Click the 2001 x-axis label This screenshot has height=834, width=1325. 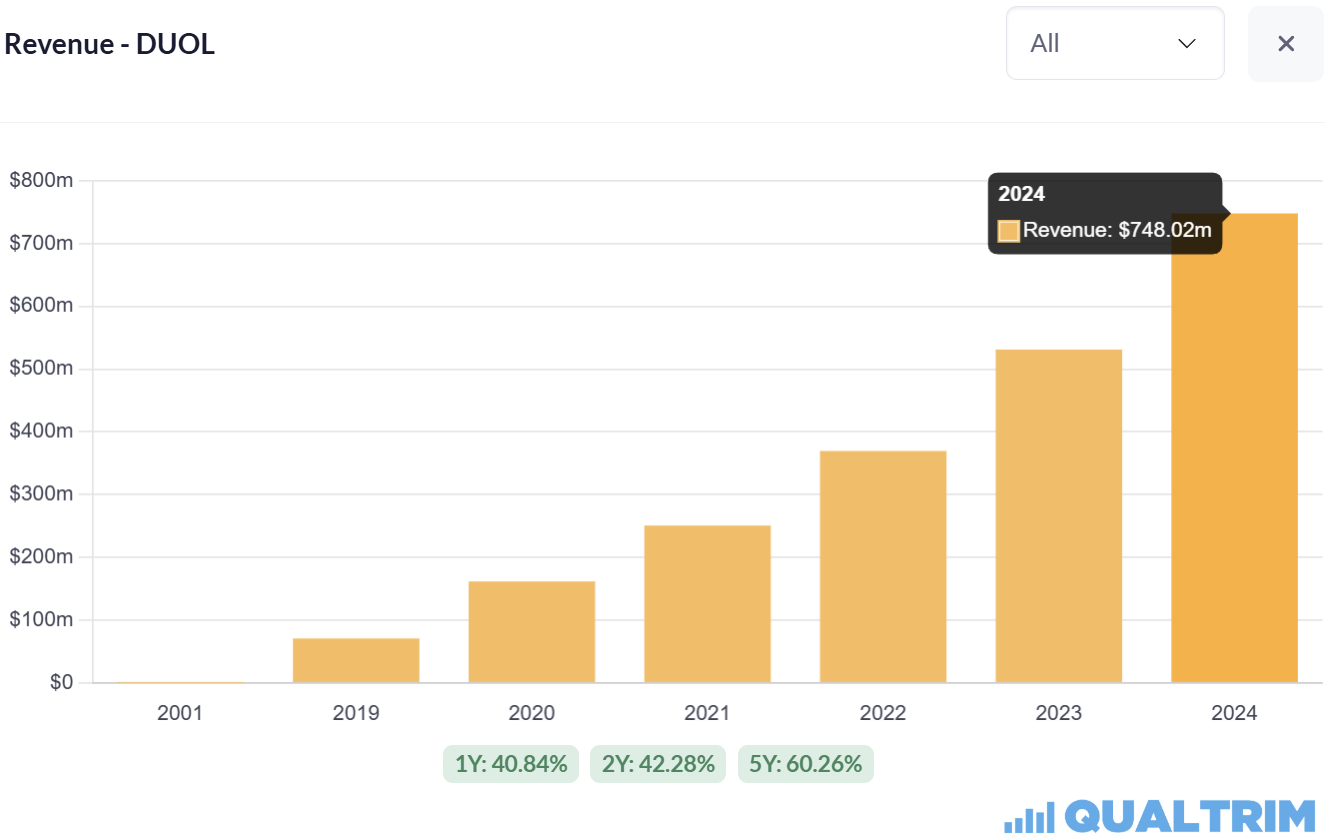click(x=180, y=713)
